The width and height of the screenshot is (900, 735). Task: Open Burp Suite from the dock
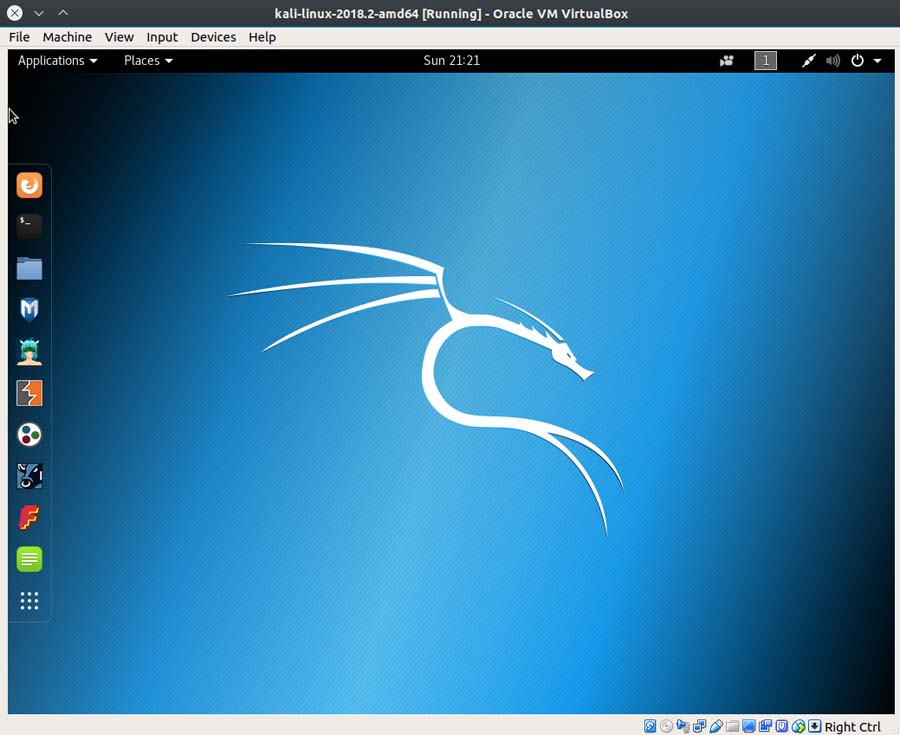29,393
